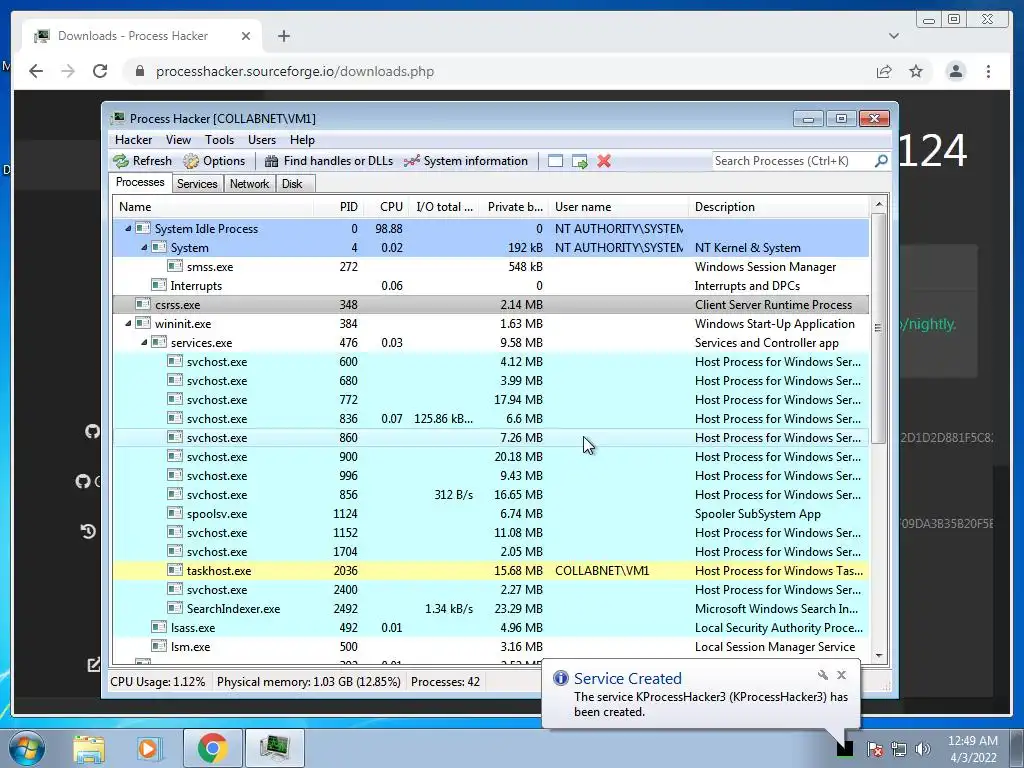The image size is (1024, 768).
Task: Open the Tools menu
Action: [219, 140]
